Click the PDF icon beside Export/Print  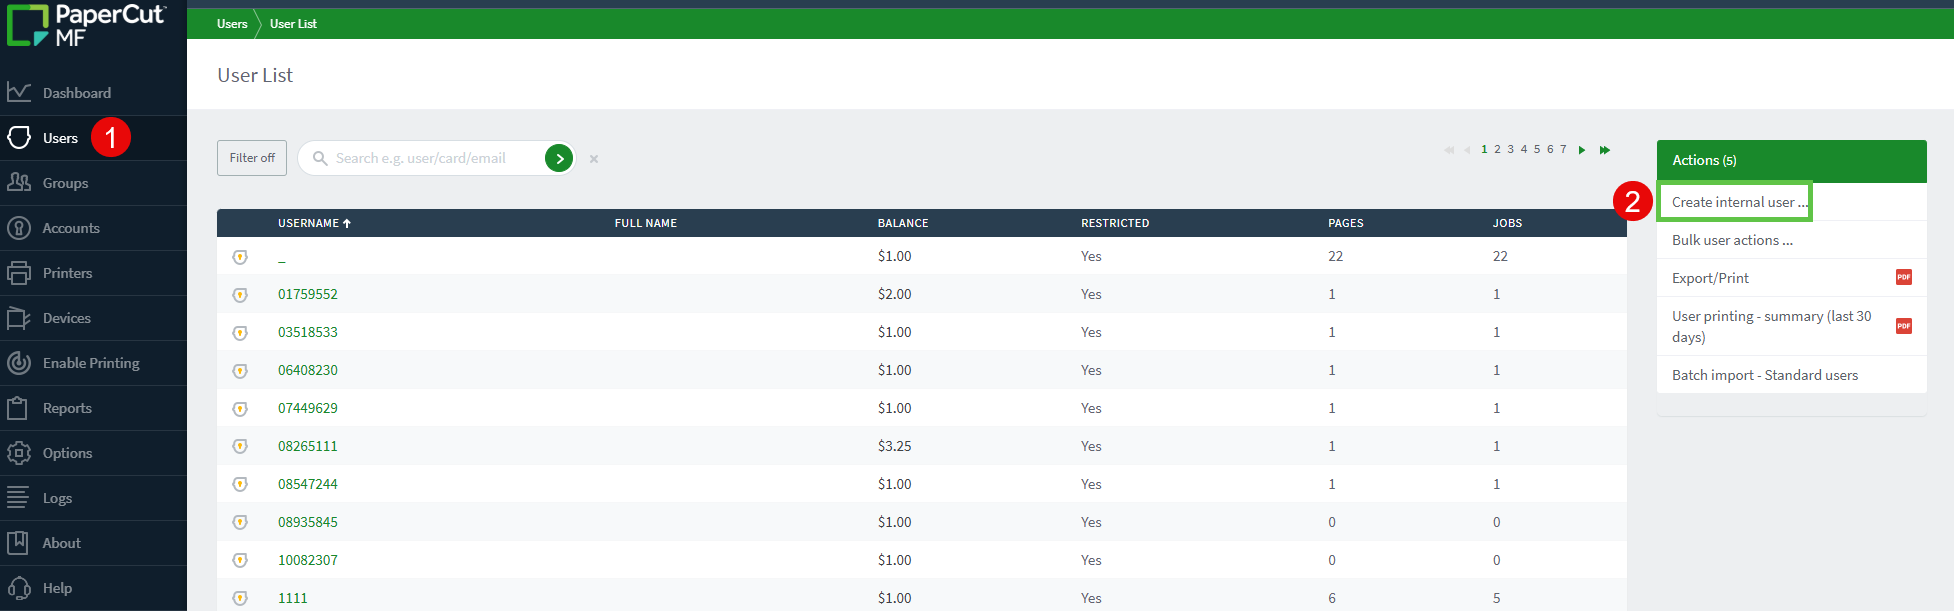coord(1903,278)
